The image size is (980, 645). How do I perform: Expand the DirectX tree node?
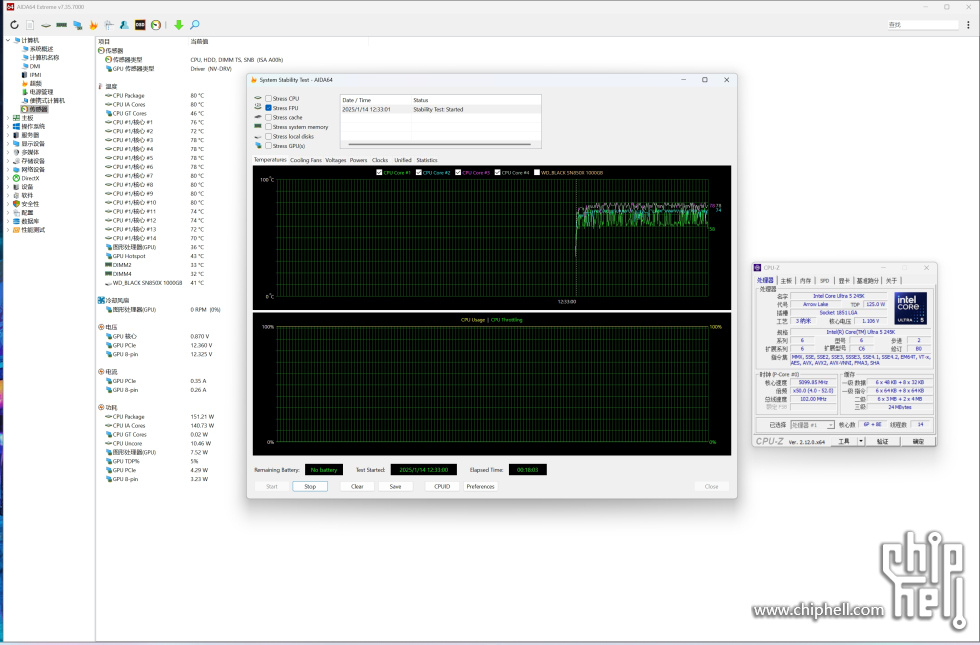[8, 178]
